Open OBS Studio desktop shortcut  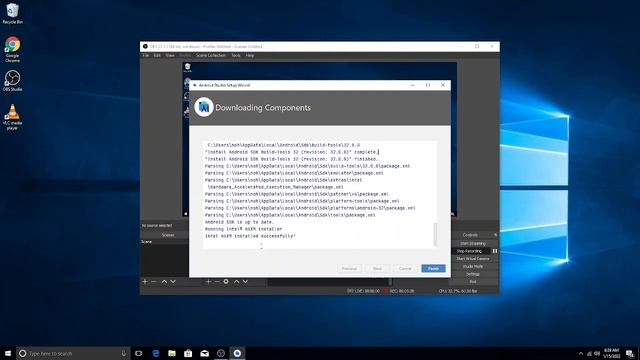pyautogui.click(x=12, y=80)
